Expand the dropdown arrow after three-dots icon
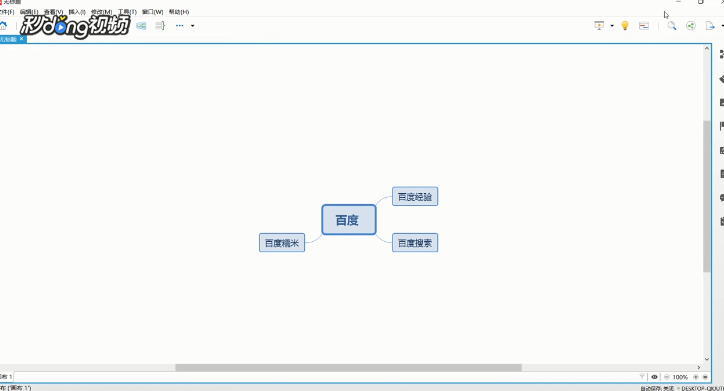Viewport: 724px width, 391px height. click(193, 26)
